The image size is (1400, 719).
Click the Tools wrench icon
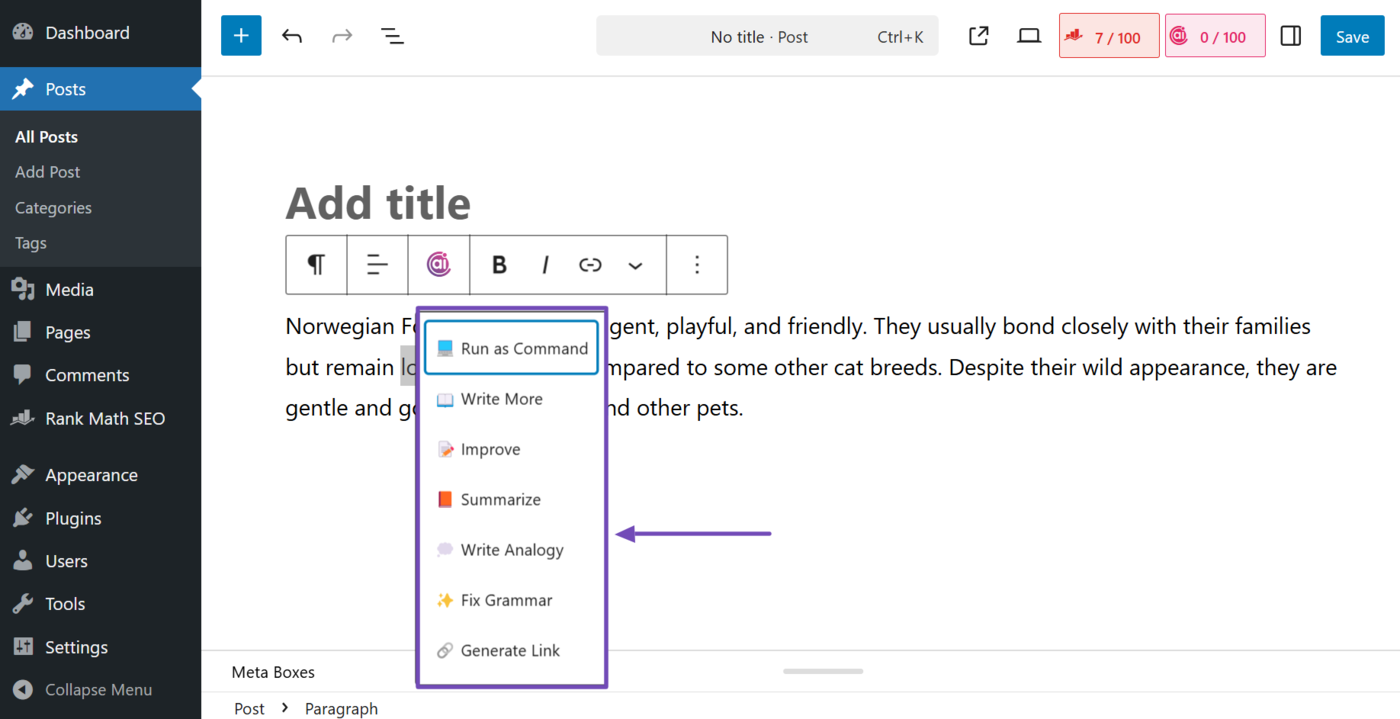click(x=23, y=604)
